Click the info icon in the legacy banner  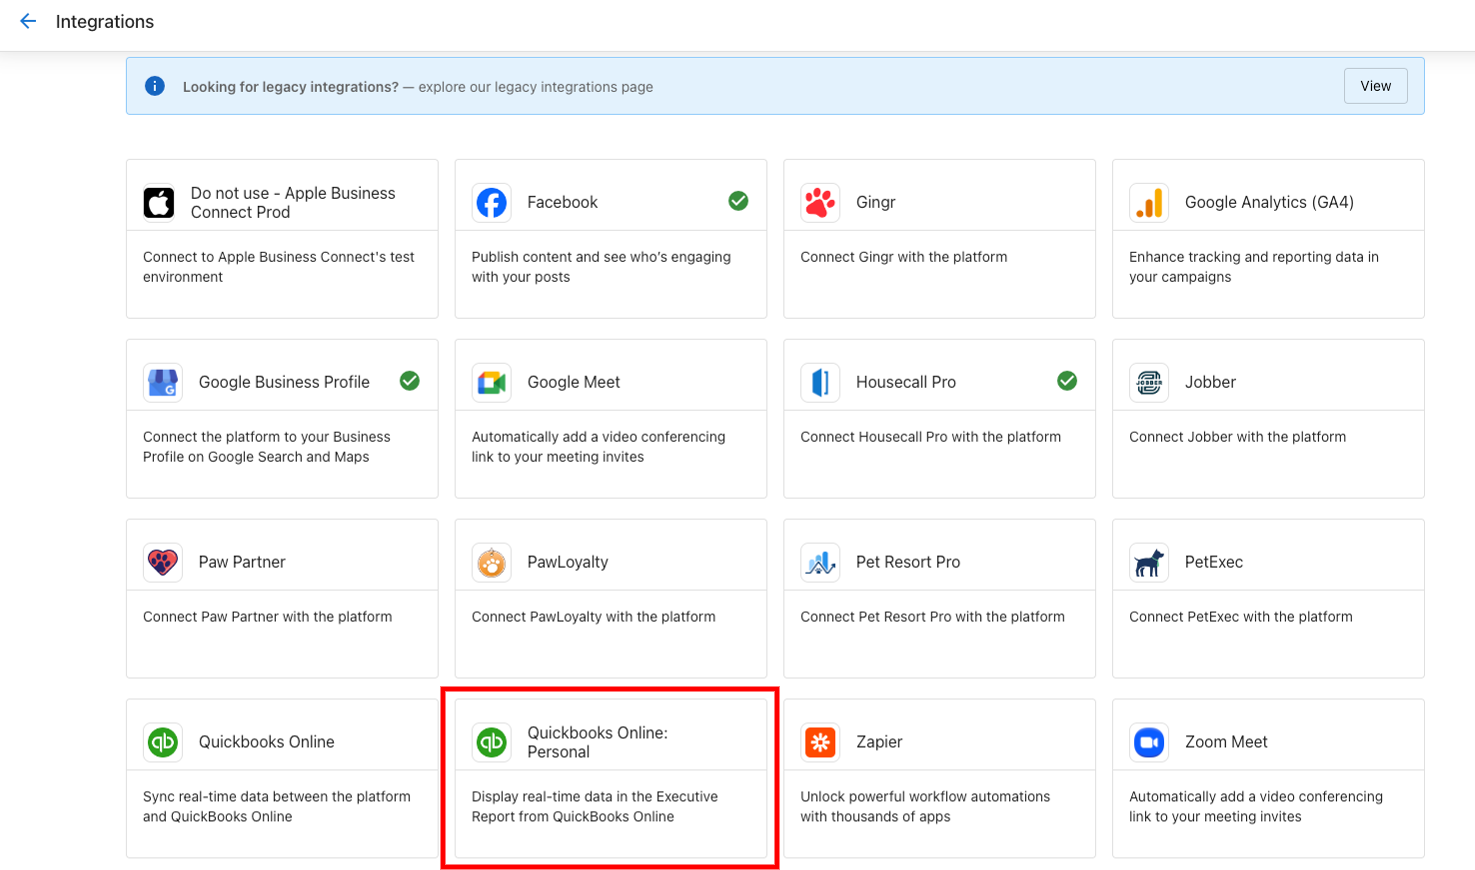[x=155, y=86]
